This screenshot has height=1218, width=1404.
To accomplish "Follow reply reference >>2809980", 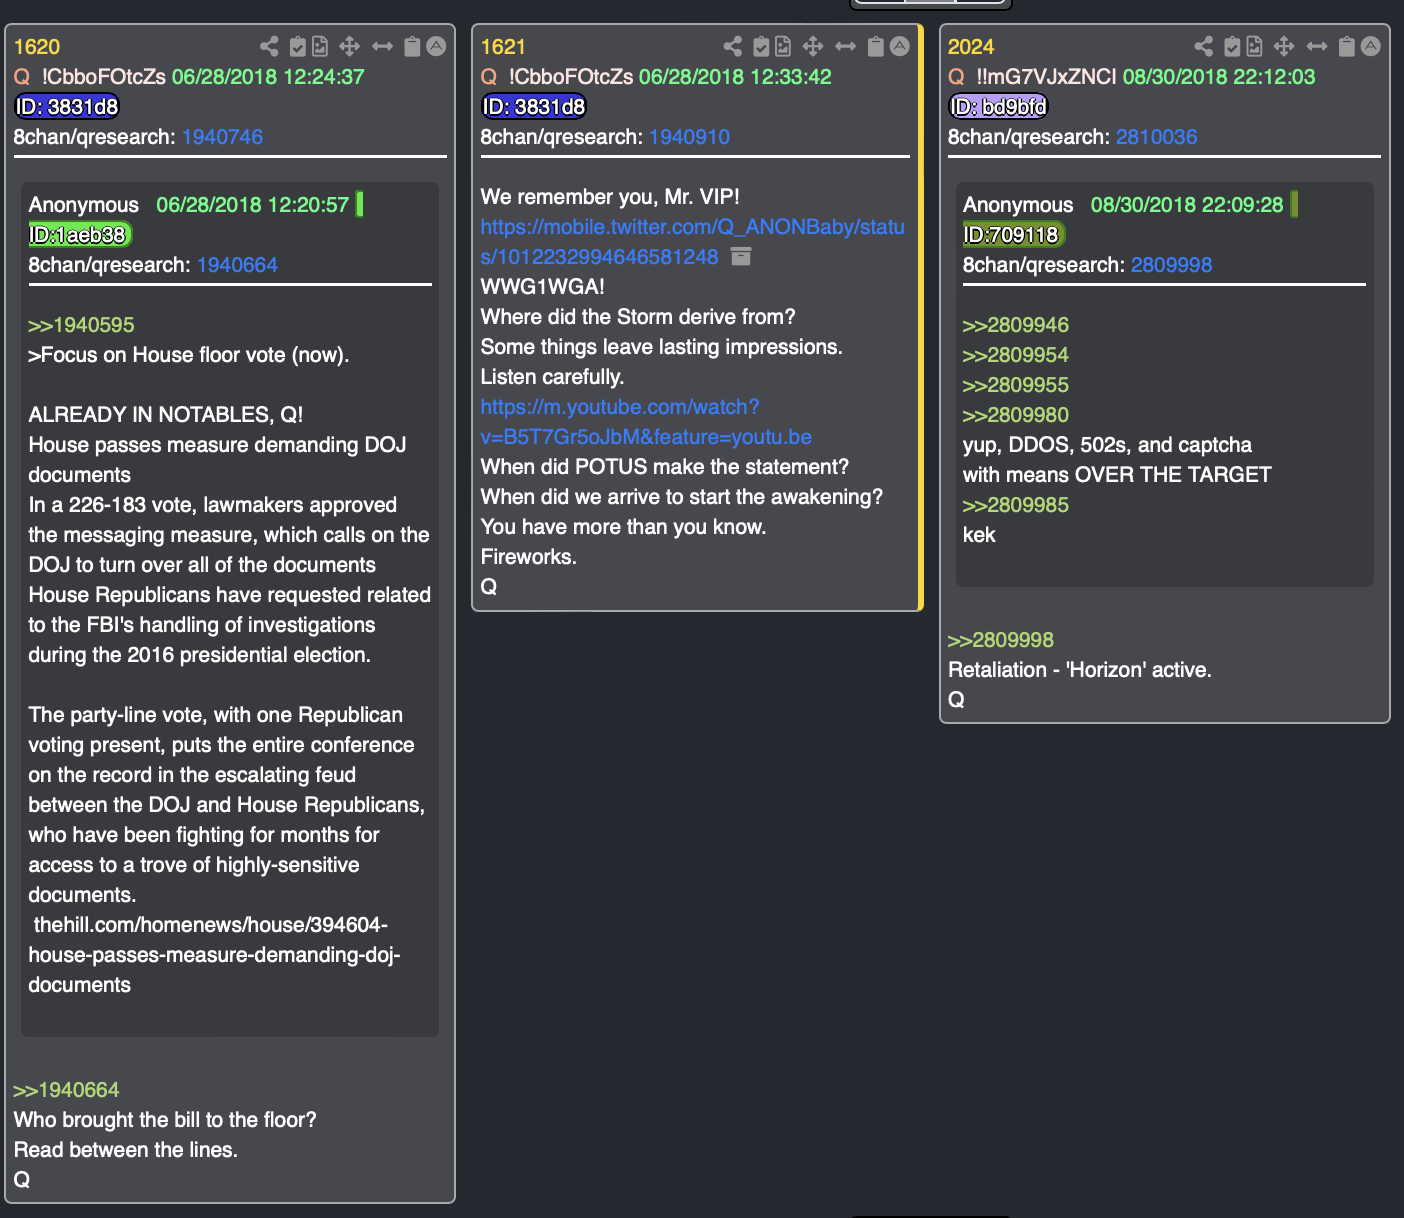I will [x=1016, y=415].
